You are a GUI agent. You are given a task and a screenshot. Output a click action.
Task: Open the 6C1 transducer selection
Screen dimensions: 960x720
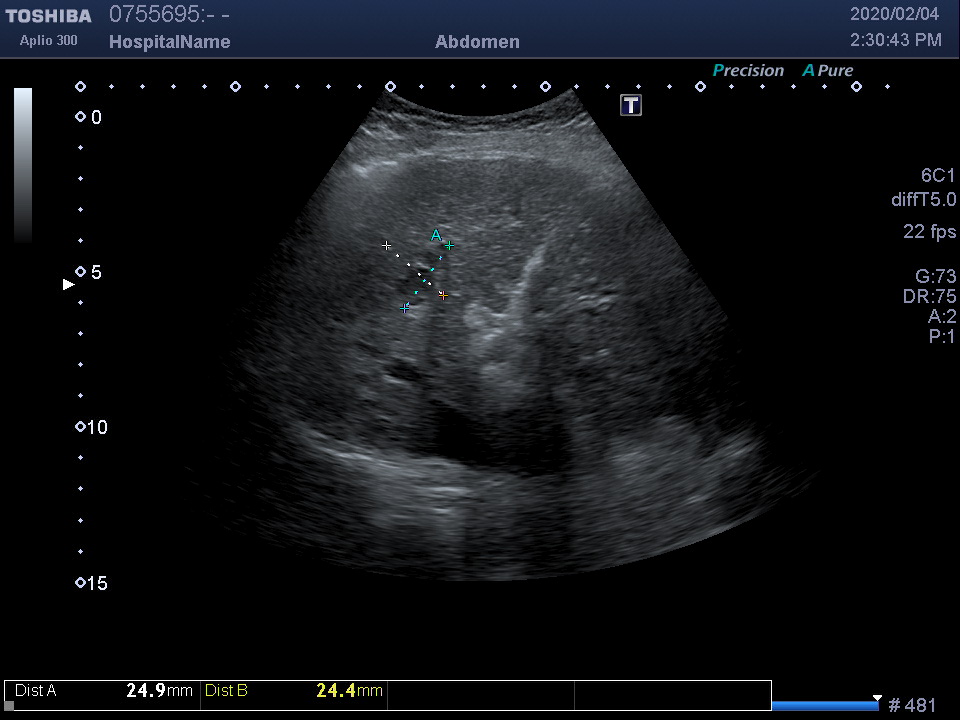tap(938, 176)
